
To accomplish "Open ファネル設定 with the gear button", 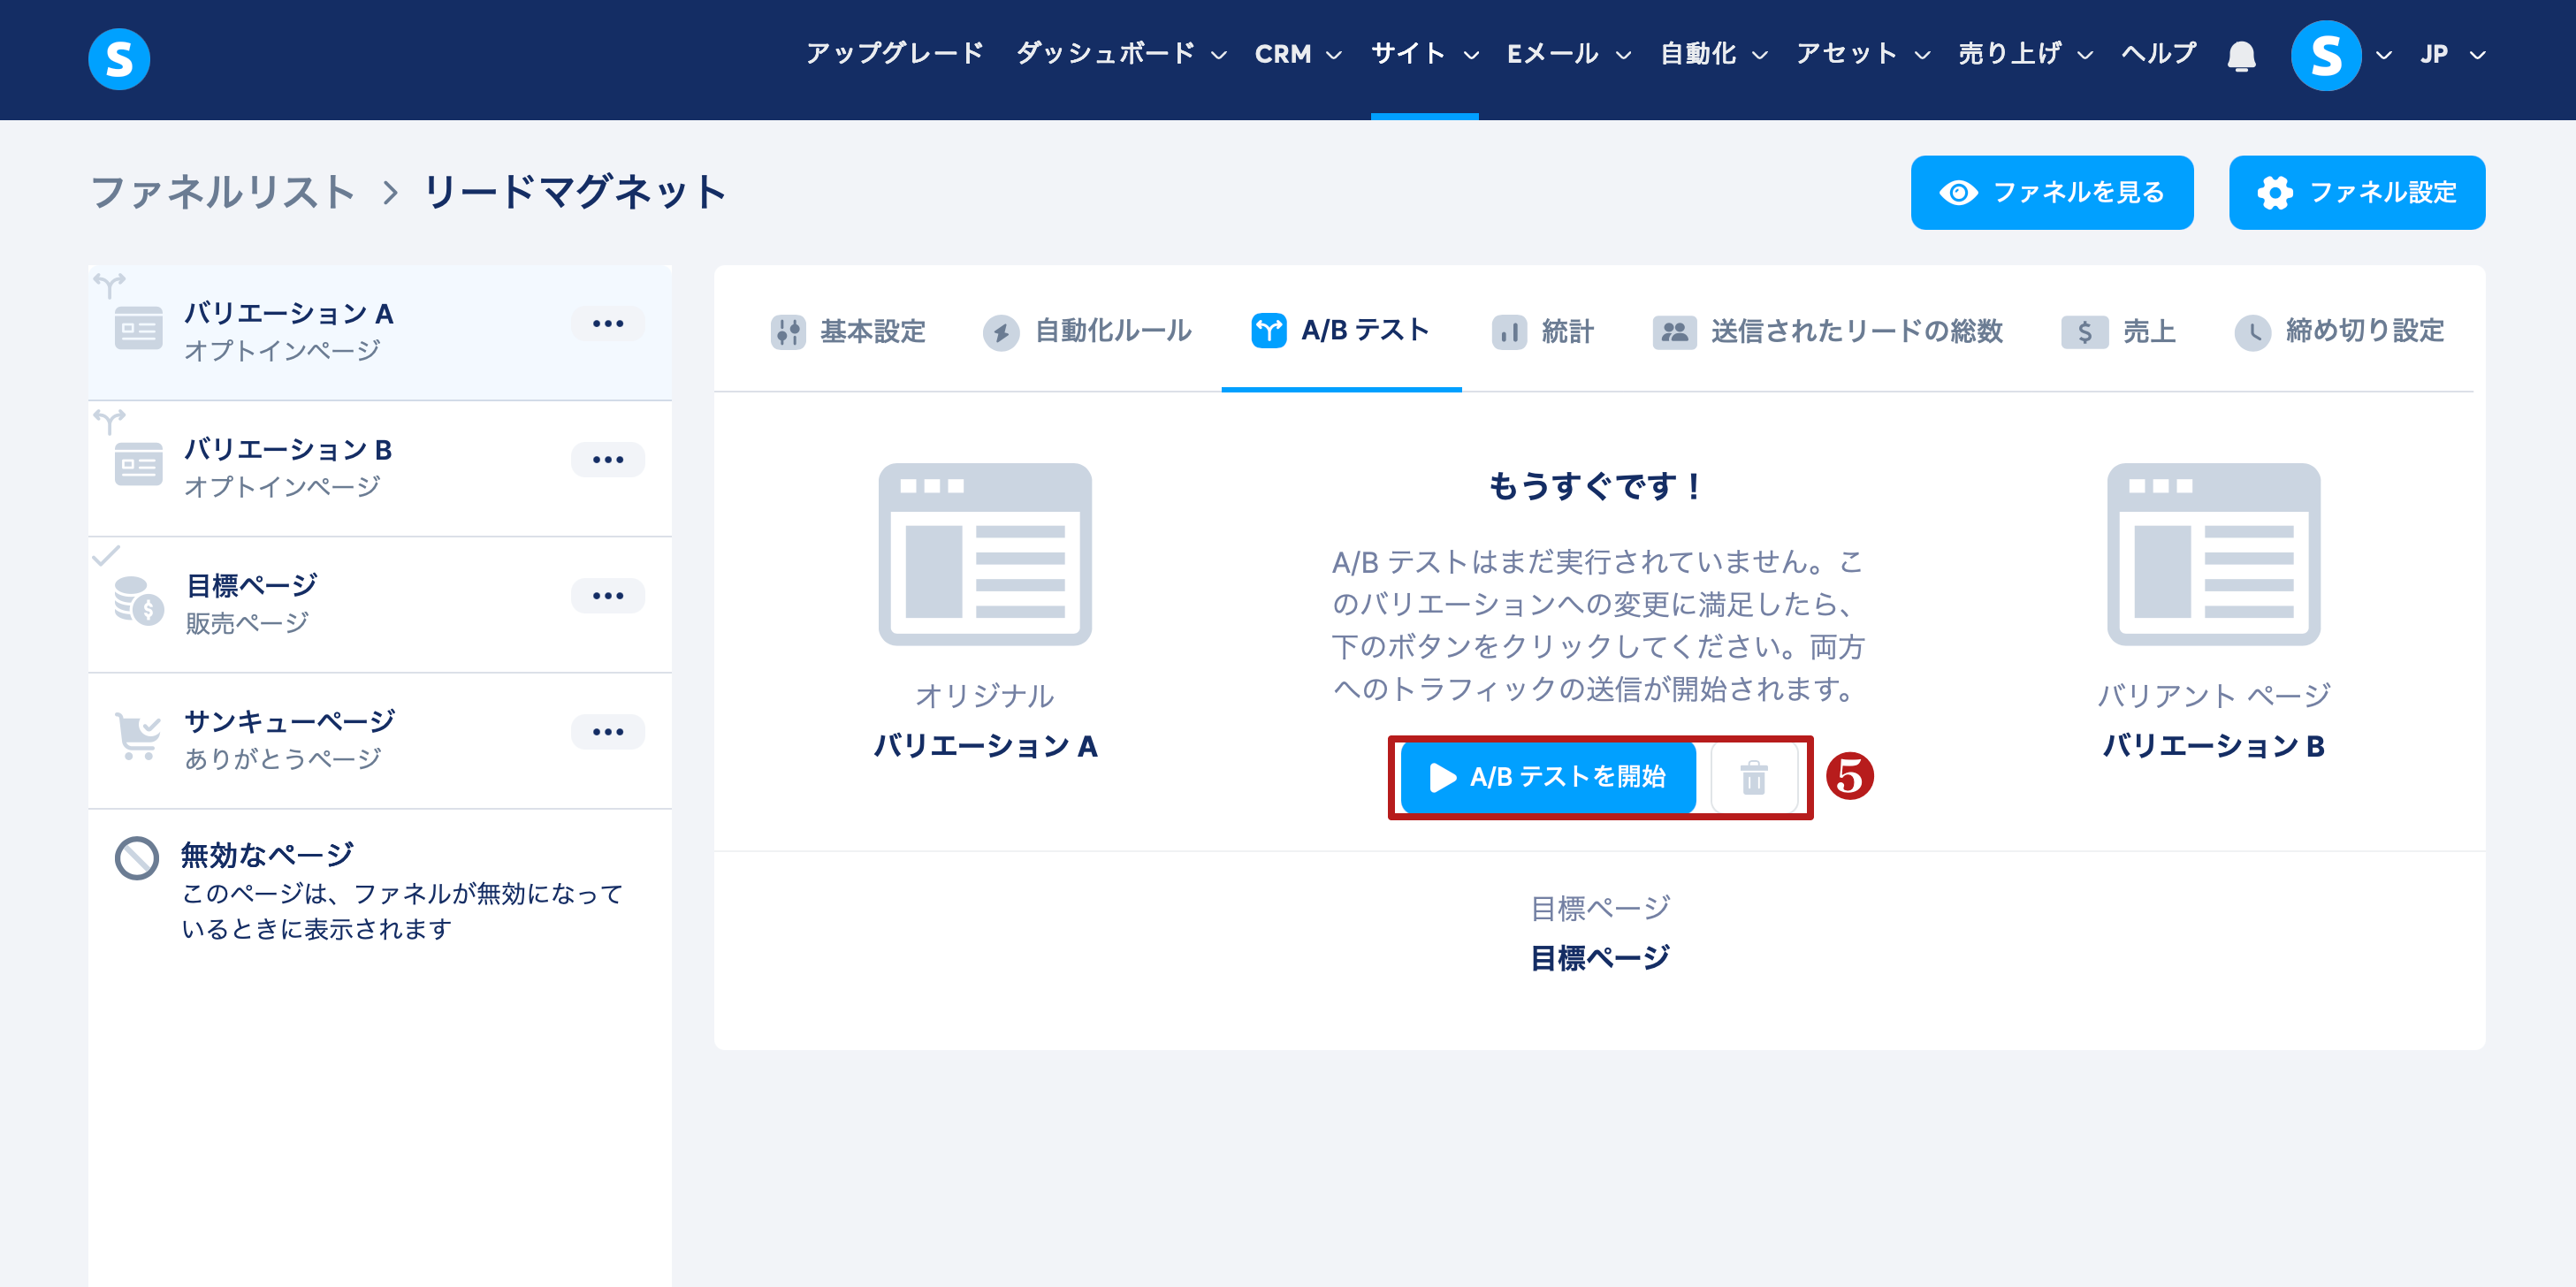I will [x=2356, y=192].
